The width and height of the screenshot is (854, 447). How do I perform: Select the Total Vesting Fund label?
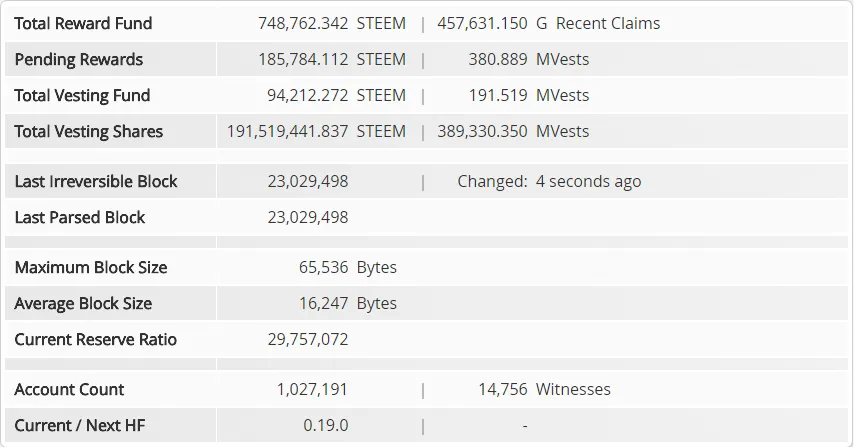coord(82,95)
